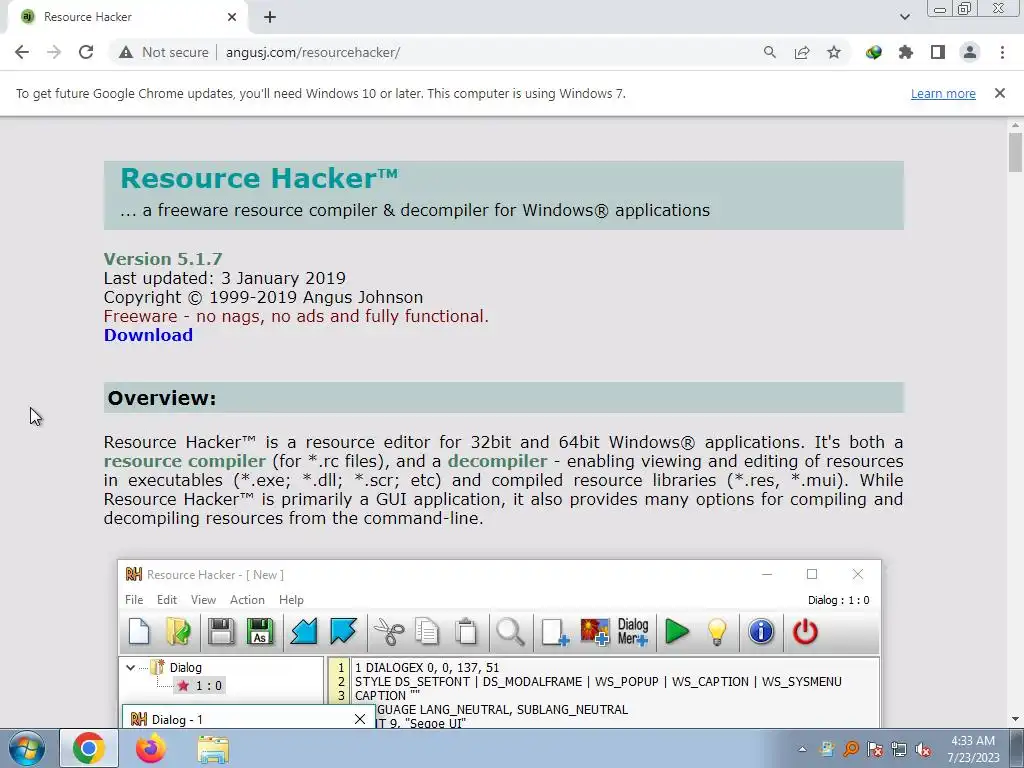1024x768 pixels.
Task: Click the network connection tray icon
Action: coord(899,749)
